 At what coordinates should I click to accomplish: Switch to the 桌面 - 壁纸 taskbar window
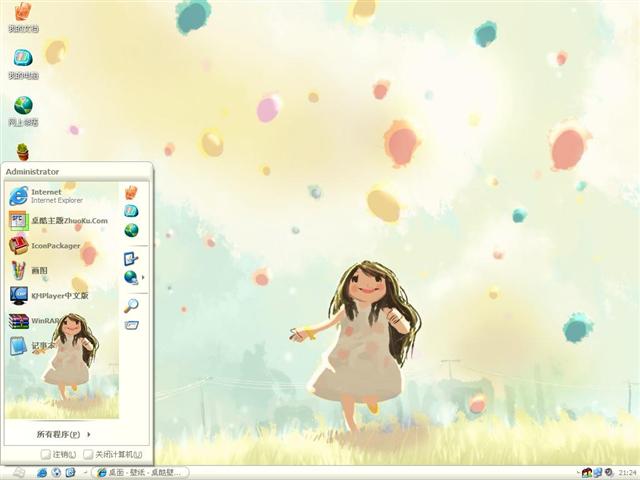coord(140,472)
